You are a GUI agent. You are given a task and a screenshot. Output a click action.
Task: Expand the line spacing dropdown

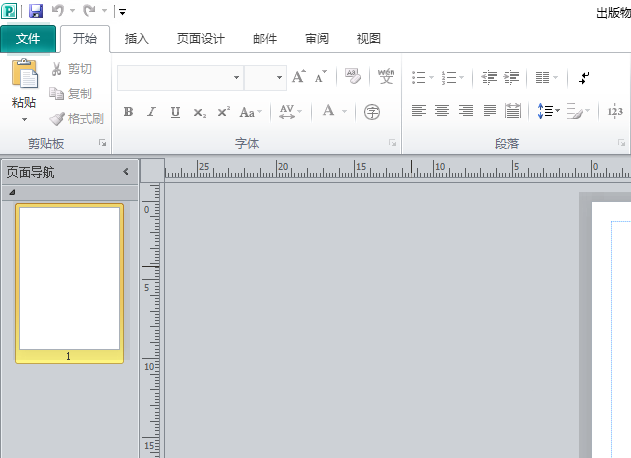pos(557,111)
